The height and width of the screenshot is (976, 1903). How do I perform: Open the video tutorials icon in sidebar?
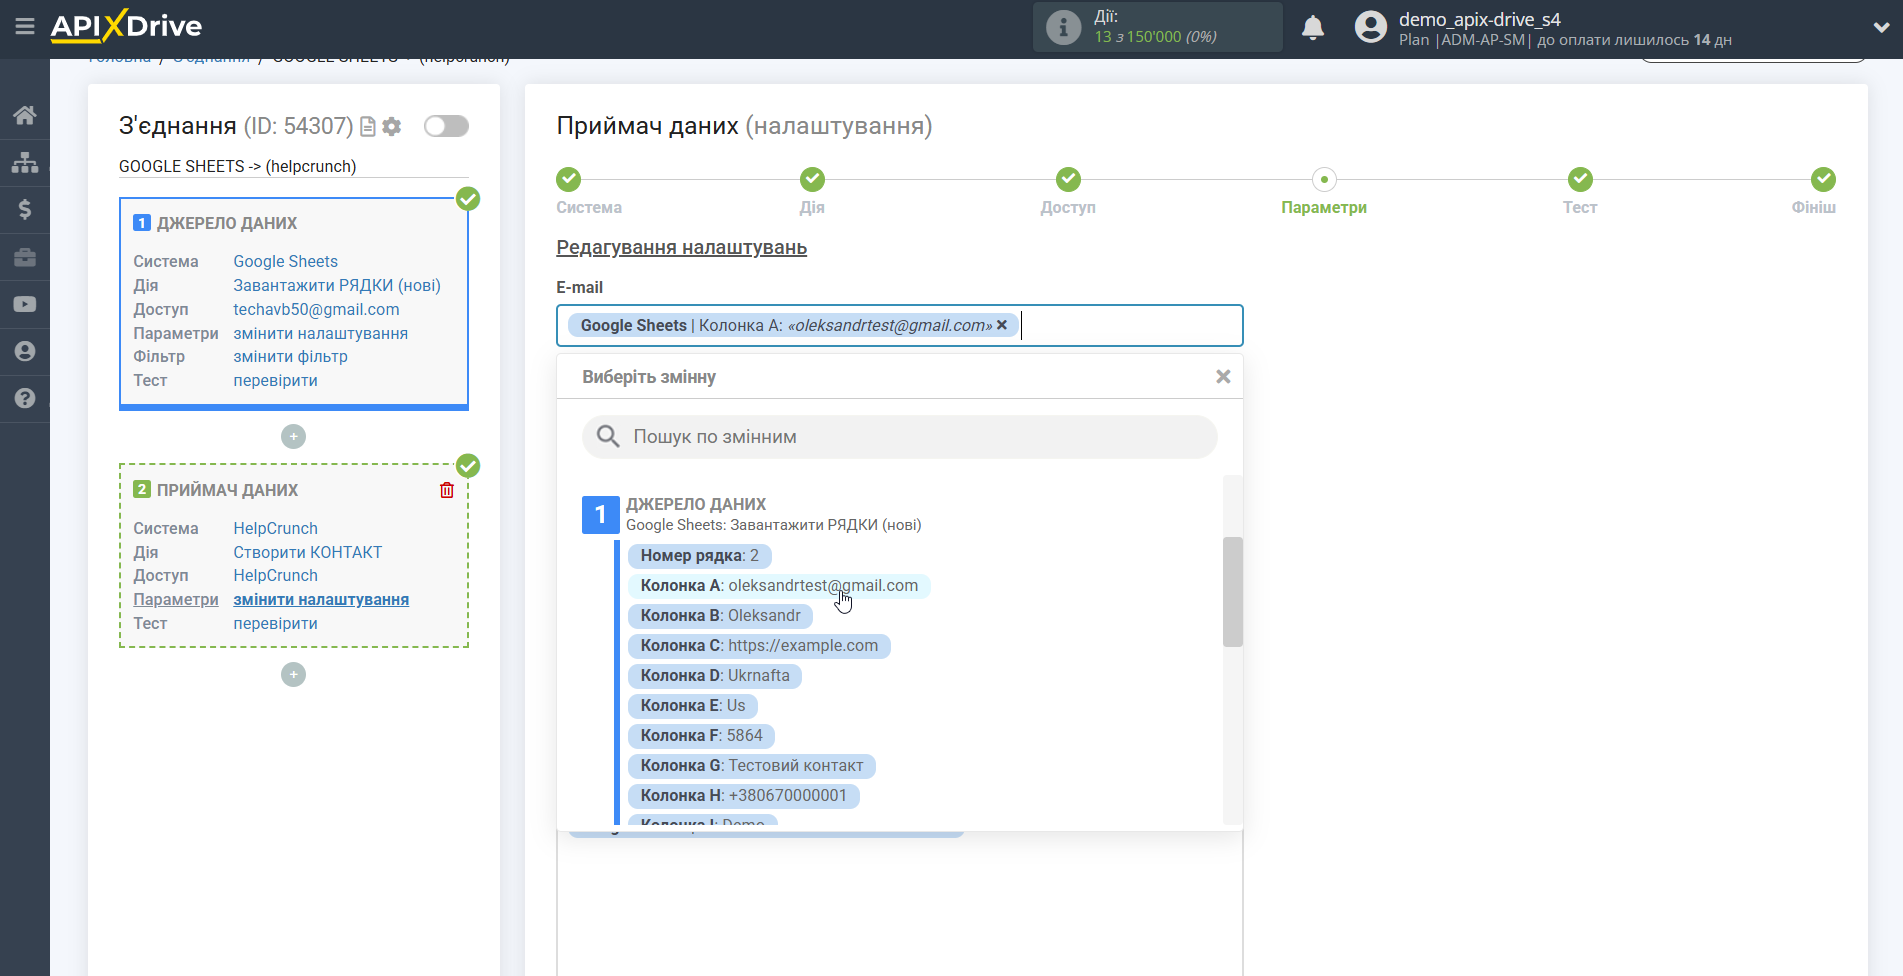tap(25, 304)
